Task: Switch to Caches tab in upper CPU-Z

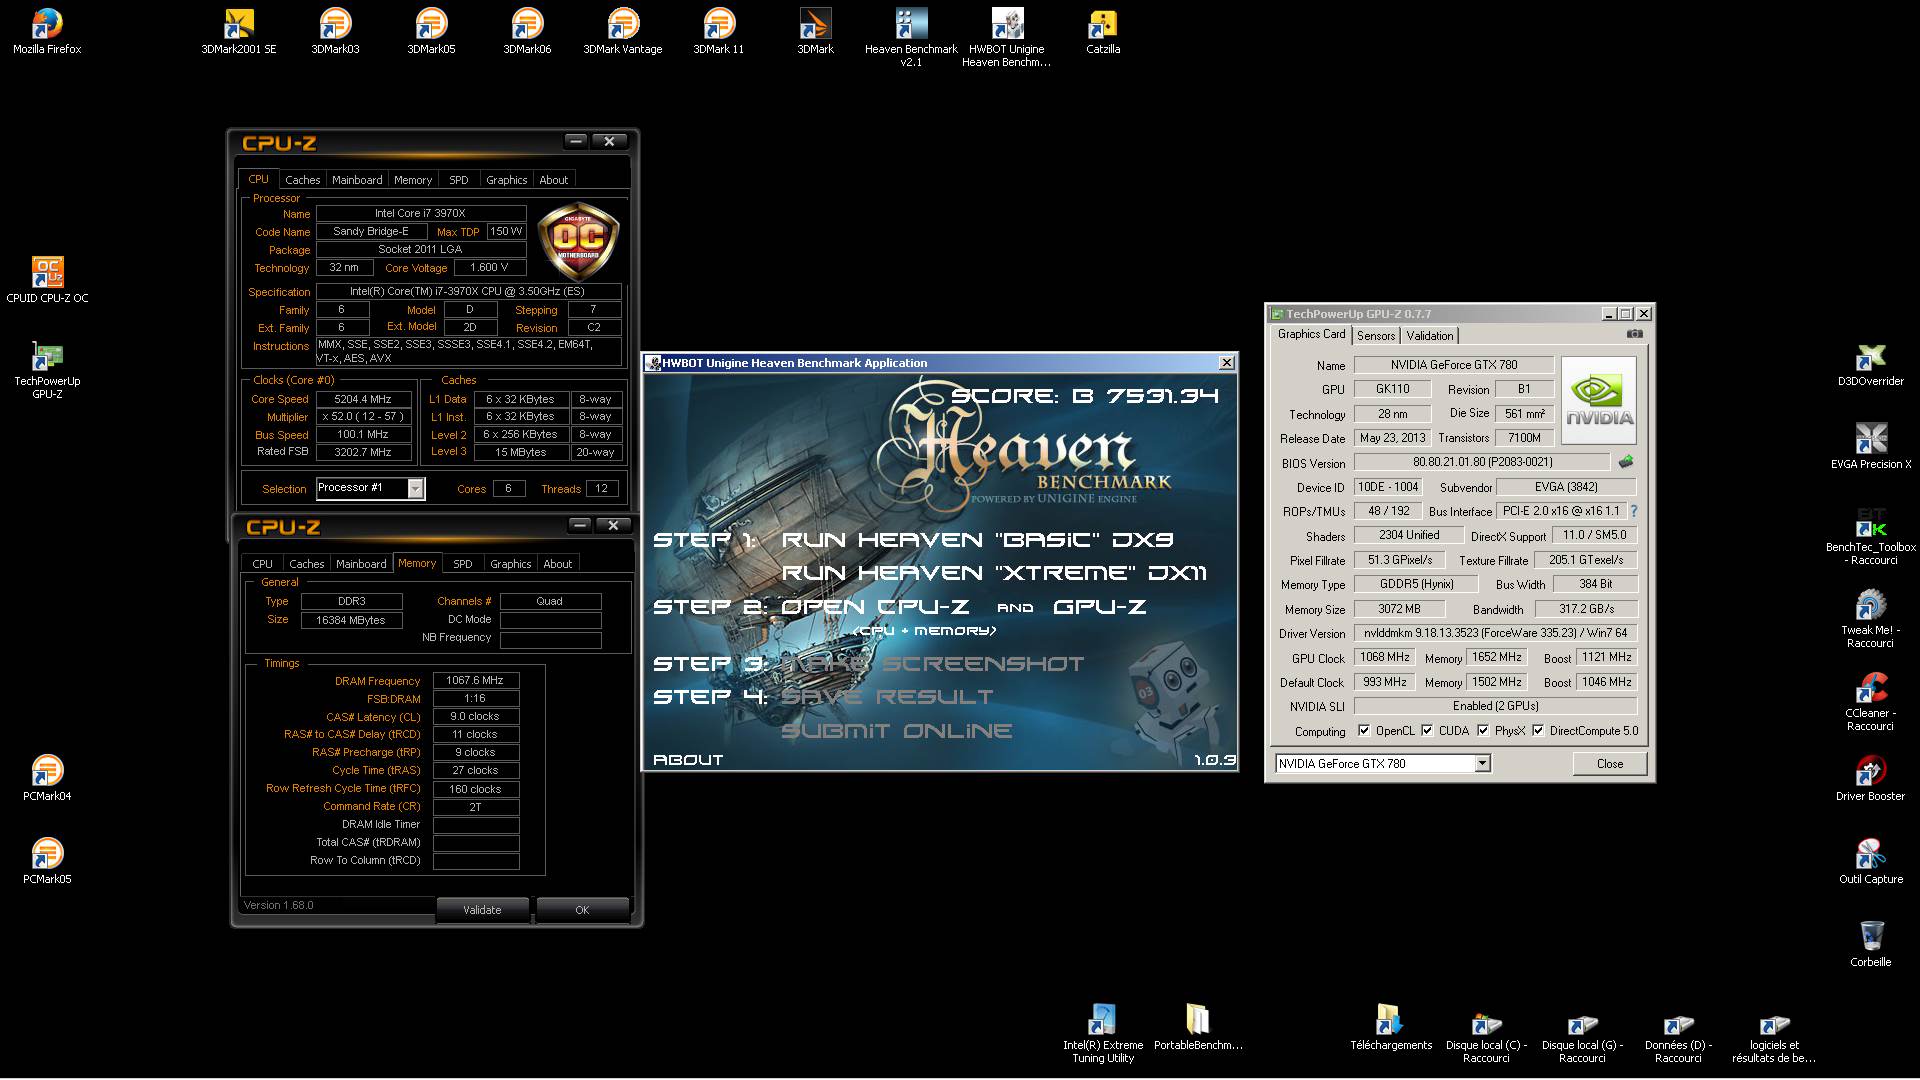Action: [302, 180]
